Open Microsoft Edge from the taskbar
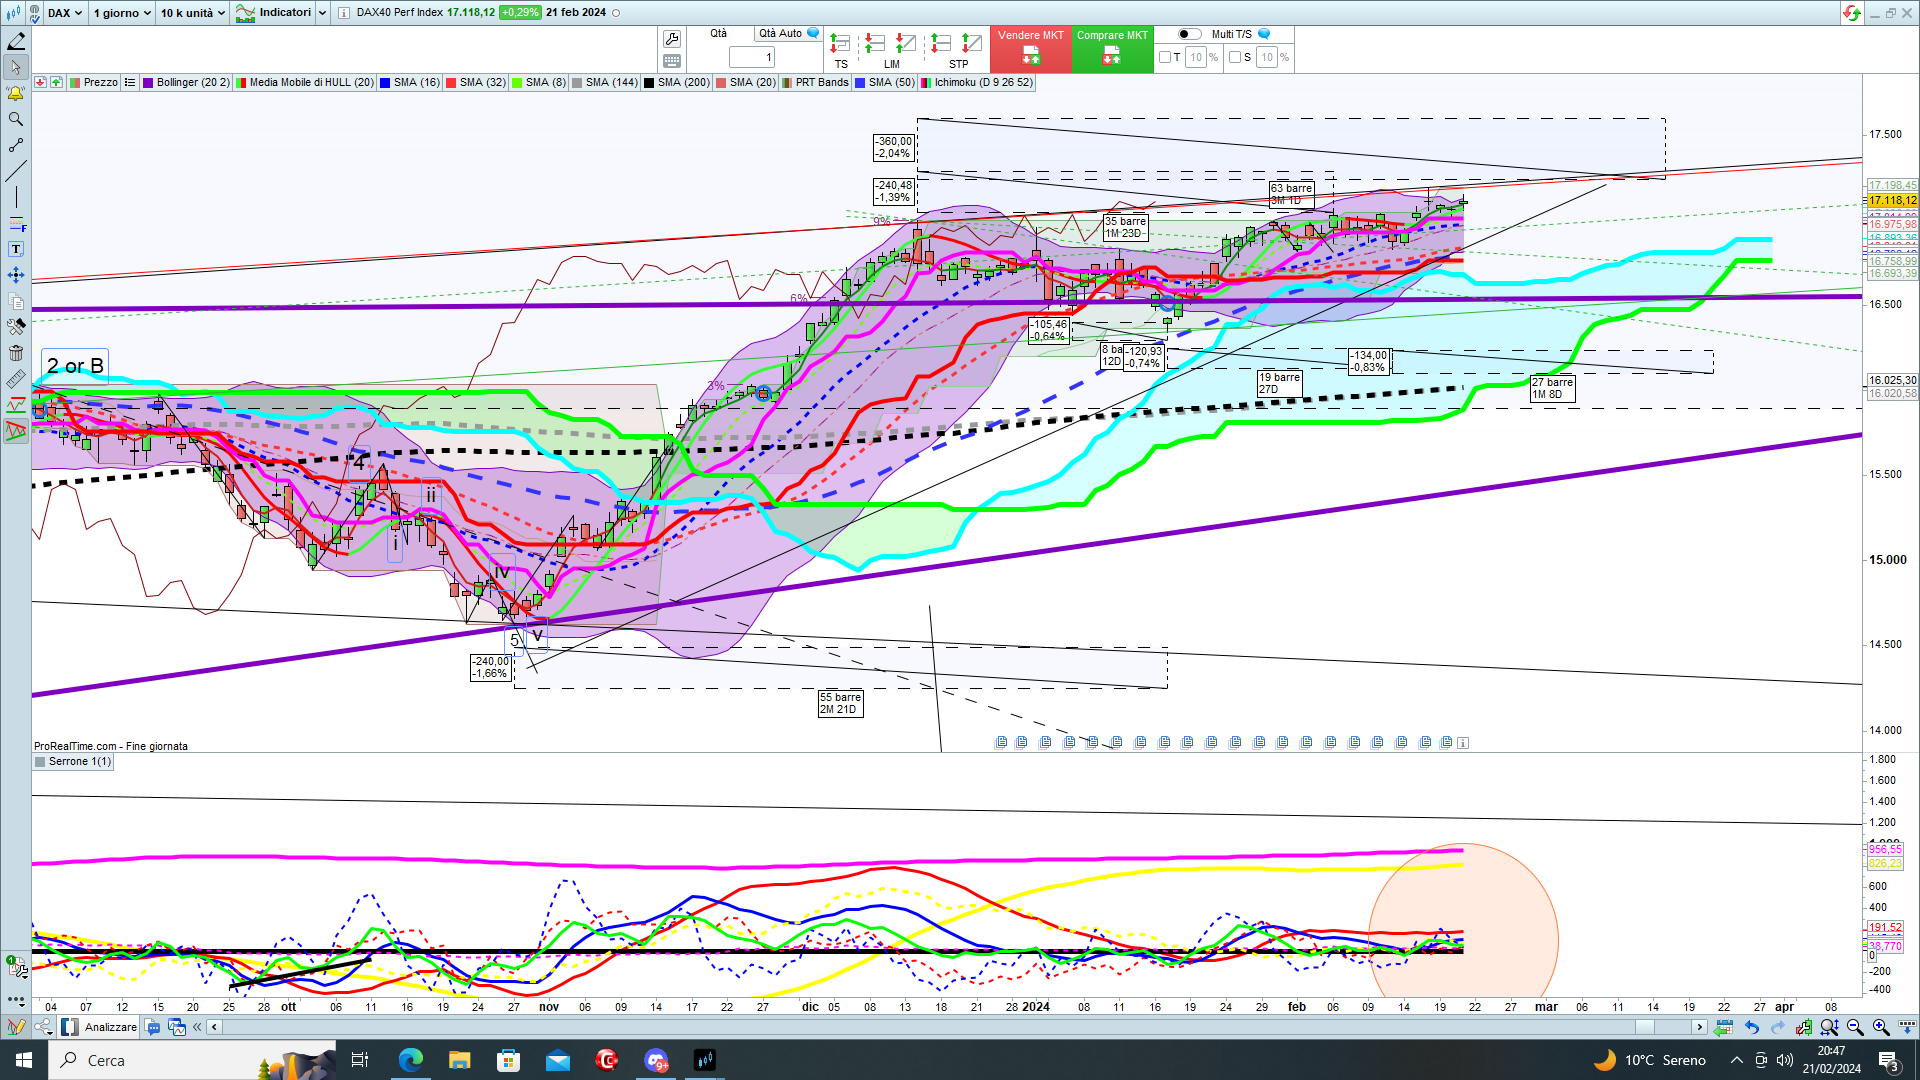The image size is (1920, 1080). point(410,1060)
